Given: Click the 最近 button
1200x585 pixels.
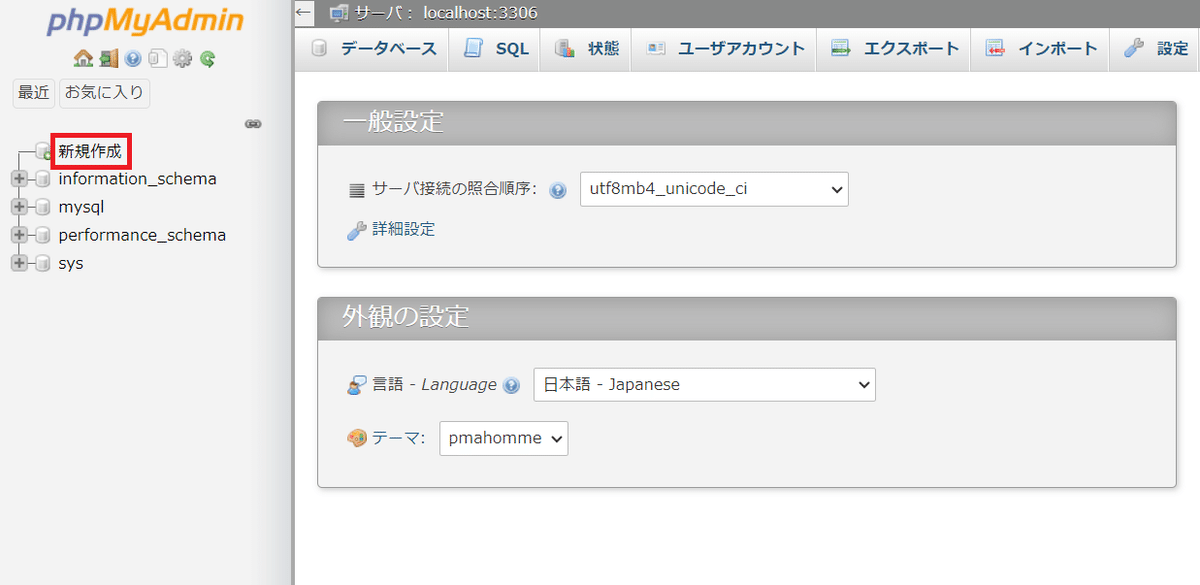Looking at the screenshot, I should pyautogui.click(x=33, y=93).
